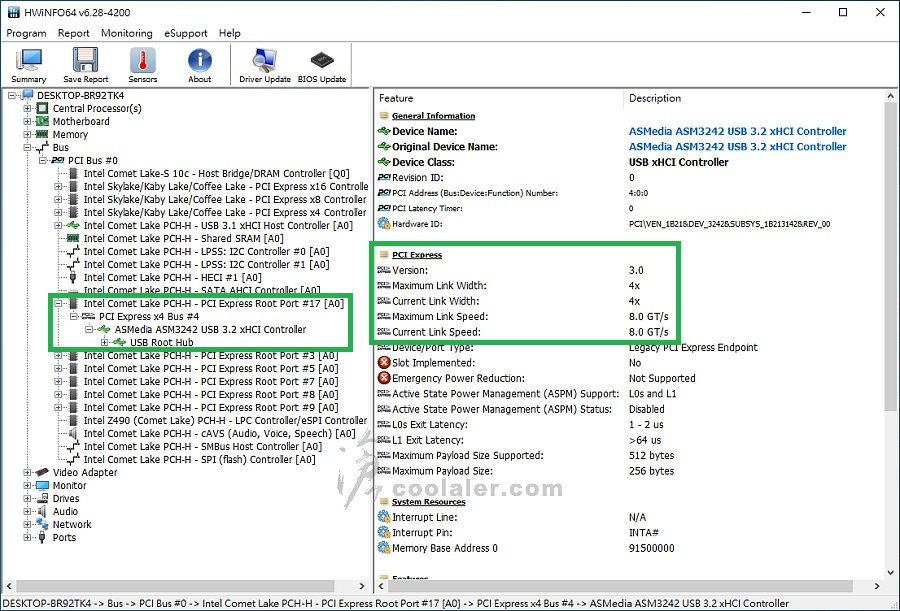Viewport: 900px width, 611px height.
Task: Click the cAVS audio device icon
Action: 73,434
